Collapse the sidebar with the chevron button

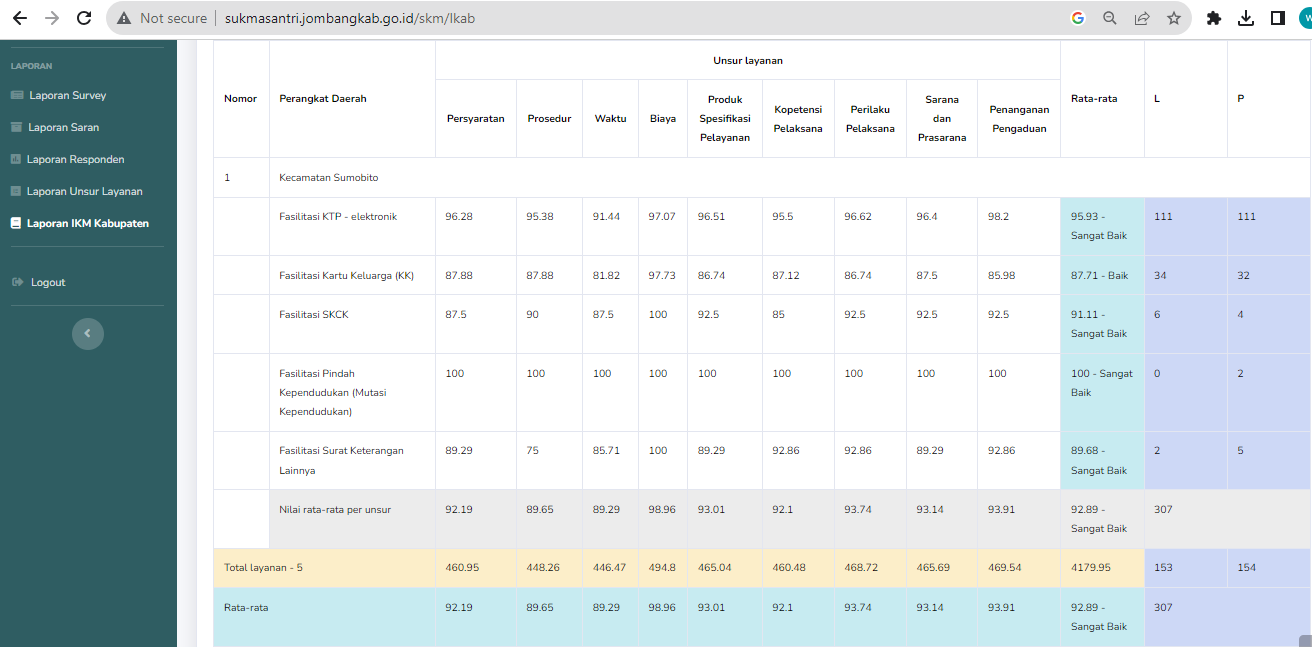pyautogui.click(x=88, y=333)
